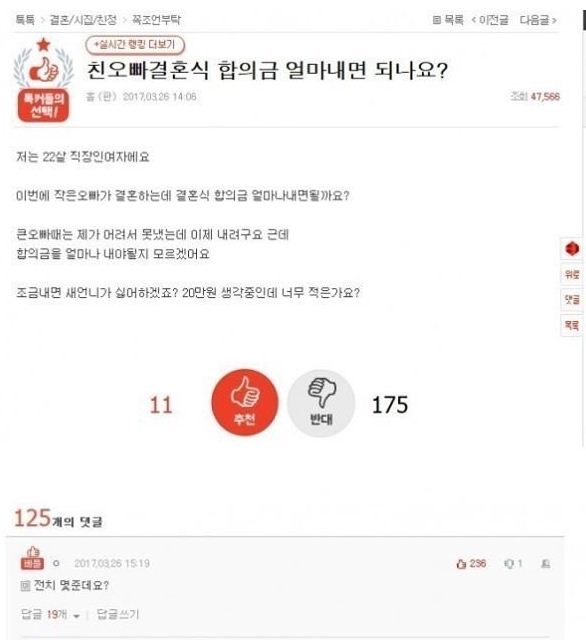Like the top comment with thumbs-up 236
The width and height of the screenshot is (586, 640).
(x=471, y=564)
